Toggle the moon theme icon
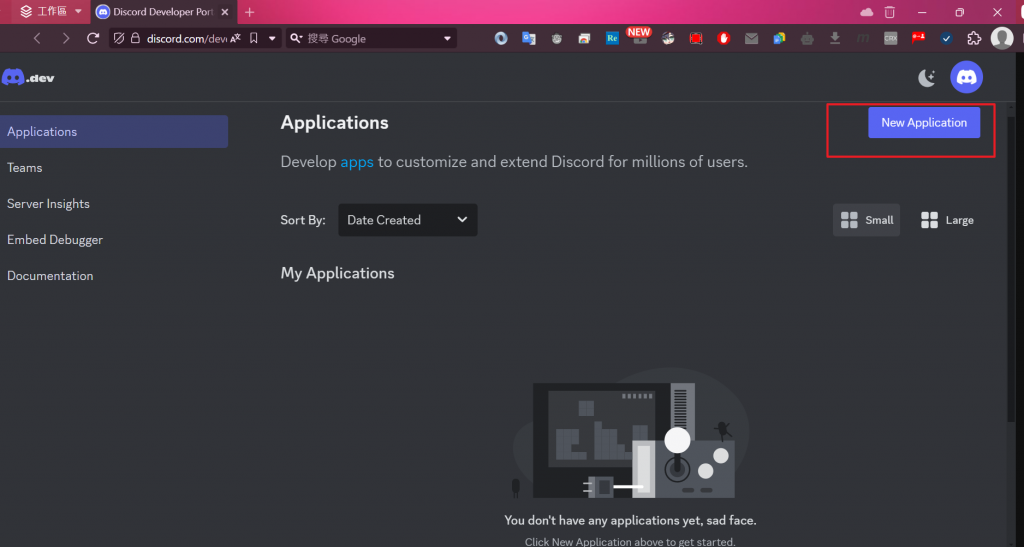The height and width of the screenshot is (547, 1024). (x=927, y=78)
